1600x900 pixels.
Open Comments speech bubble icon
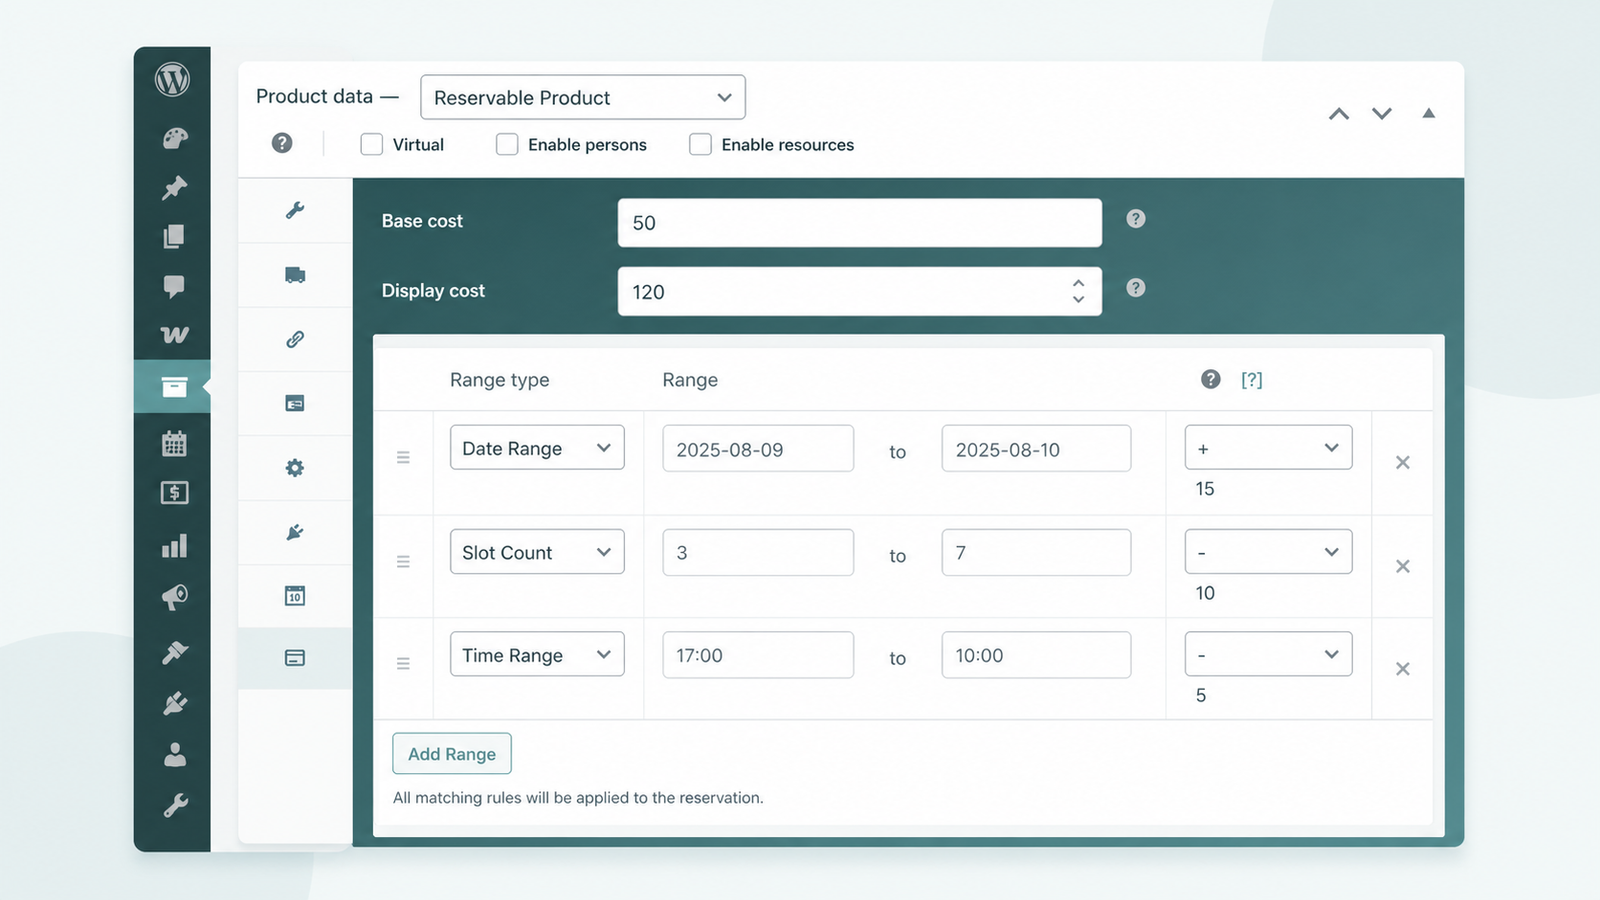(174, 286)
